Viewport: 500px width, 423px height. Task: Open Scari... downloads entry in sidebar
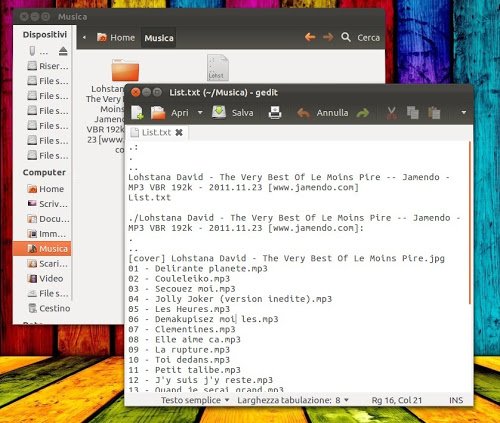[48, 264]
